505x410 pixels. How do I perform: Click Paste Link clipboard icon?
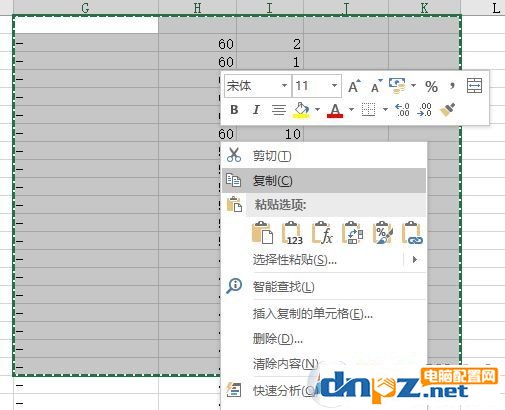point(413,233)
